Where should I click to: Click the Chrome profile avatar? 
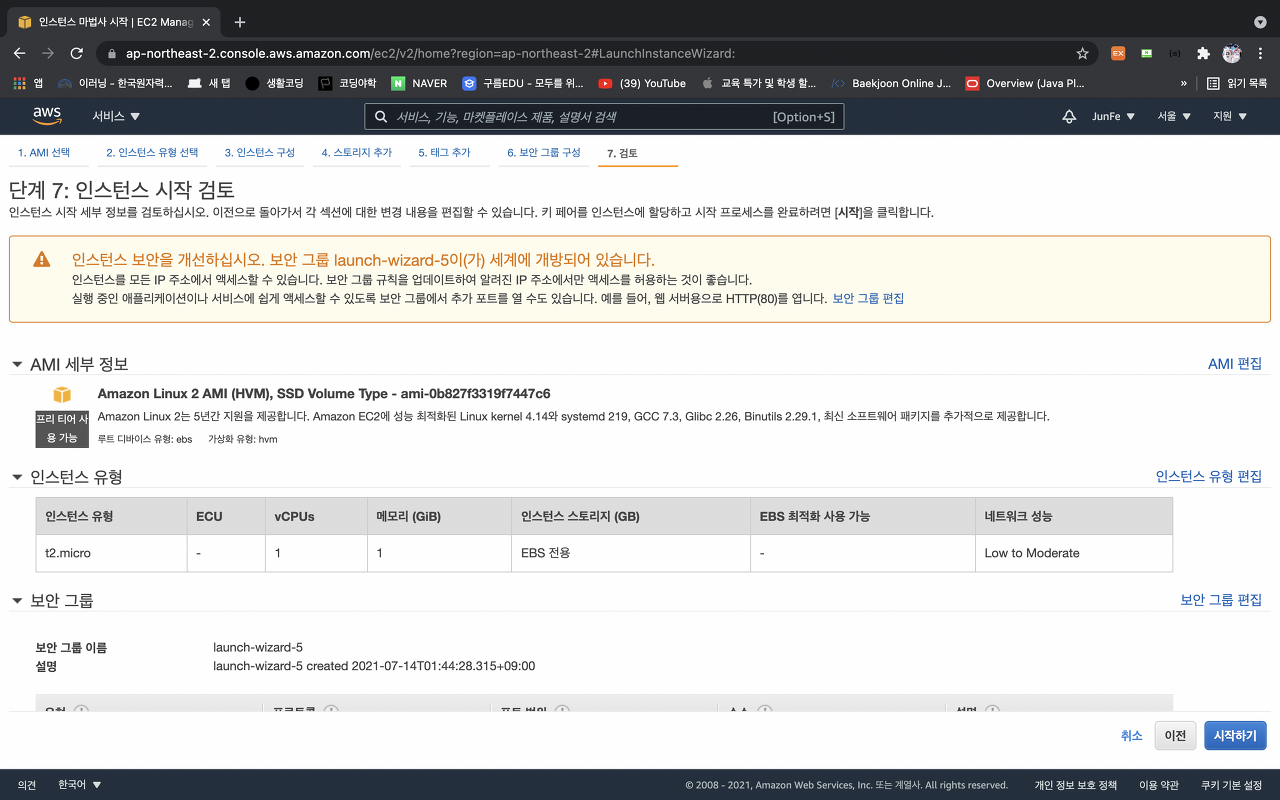pyautogui.click(x=1232, y=53)
